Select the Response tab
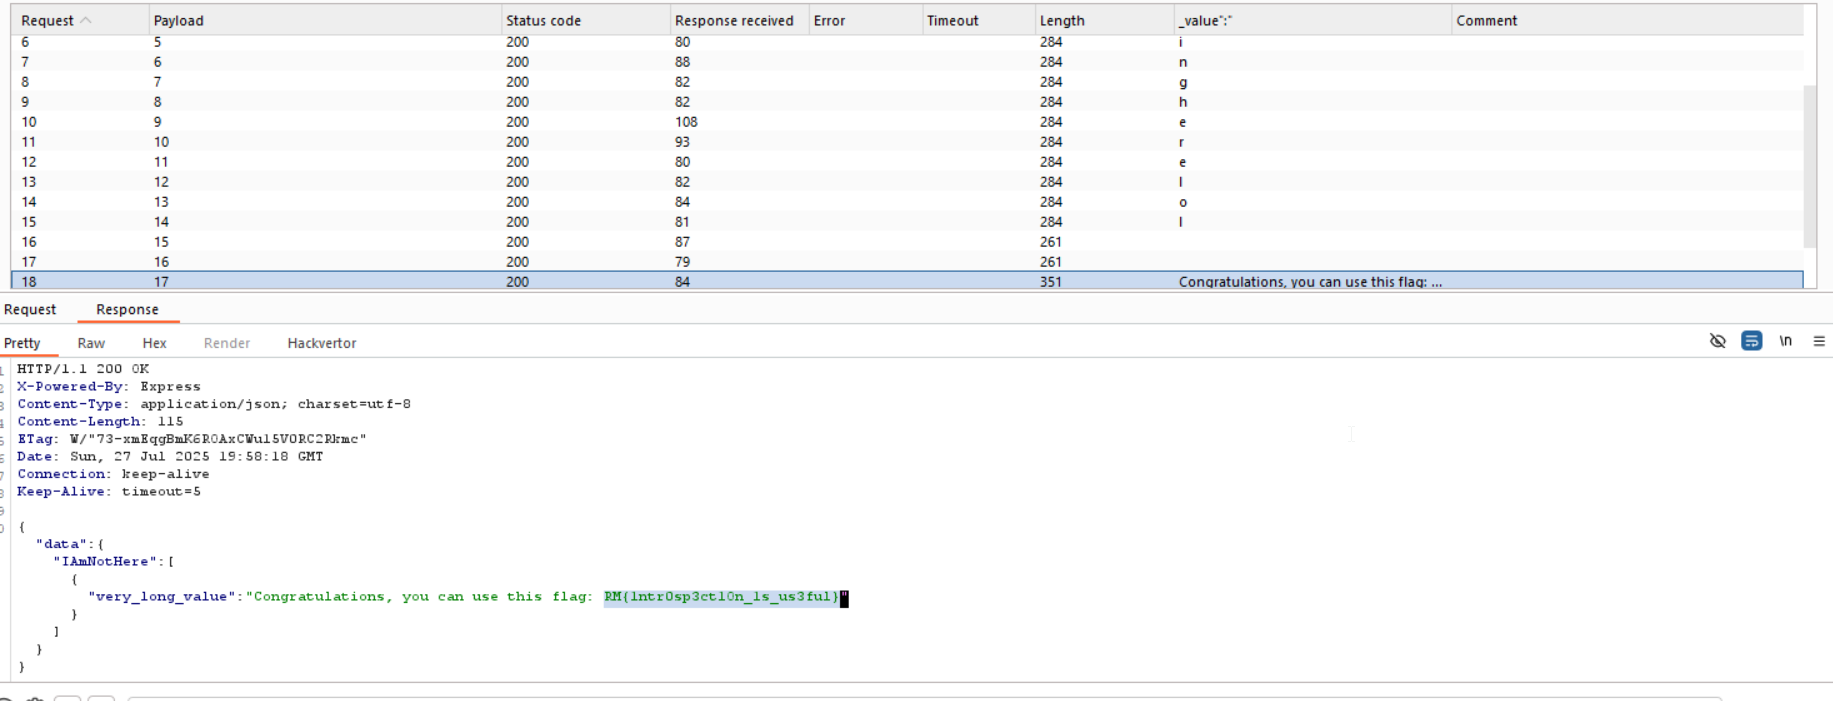 [127, 310]
